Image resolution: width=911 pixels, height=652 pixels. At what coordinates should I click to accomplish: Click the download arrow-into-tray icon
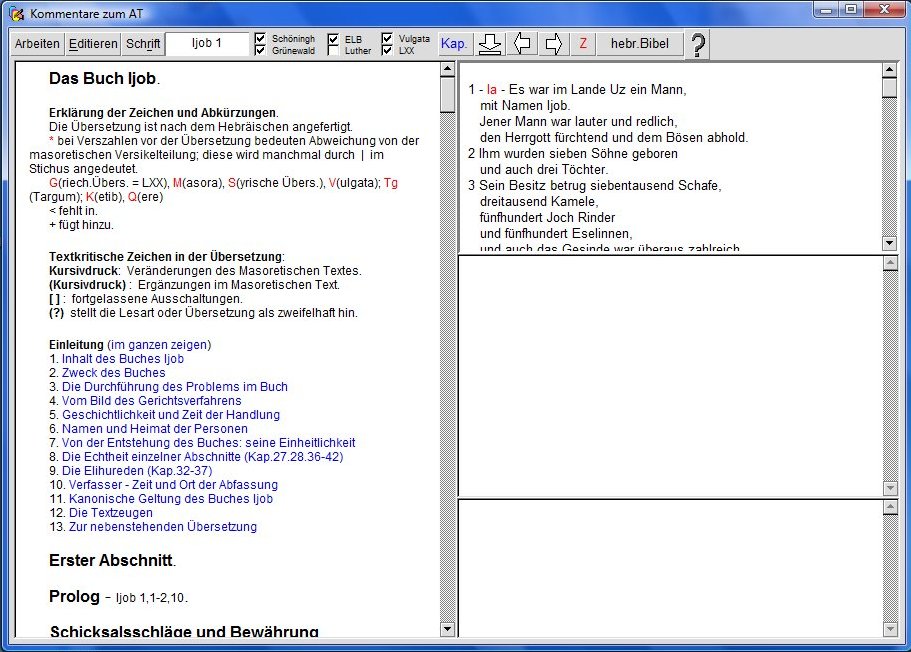click(490, 44)
